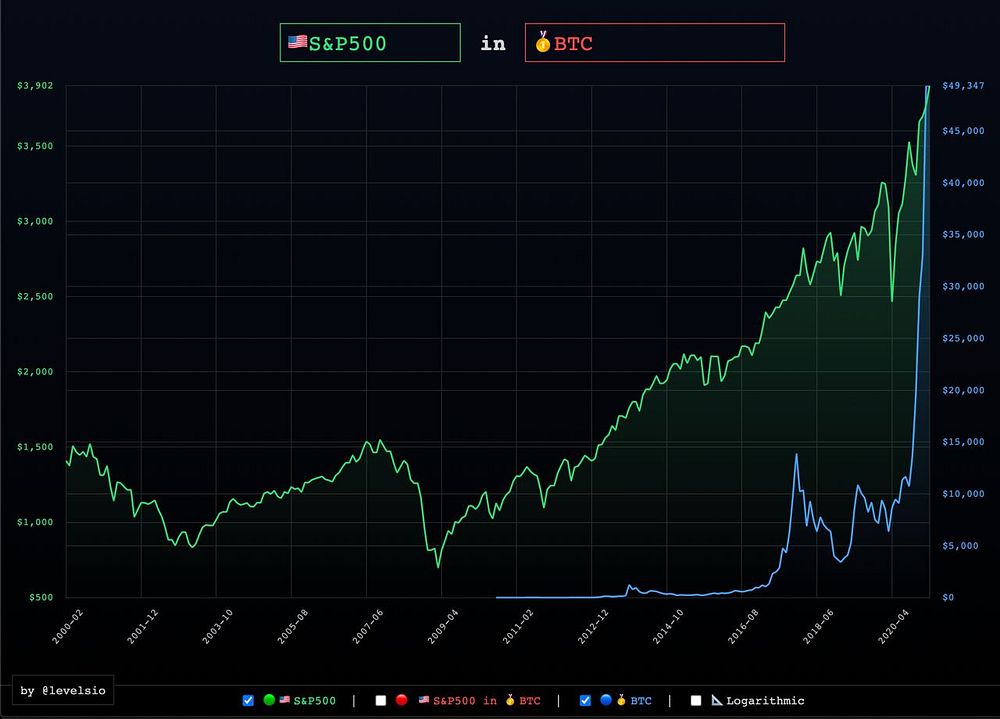Click the 2001-12 date axis label
1000x719 pixels.
pos(143,626)
